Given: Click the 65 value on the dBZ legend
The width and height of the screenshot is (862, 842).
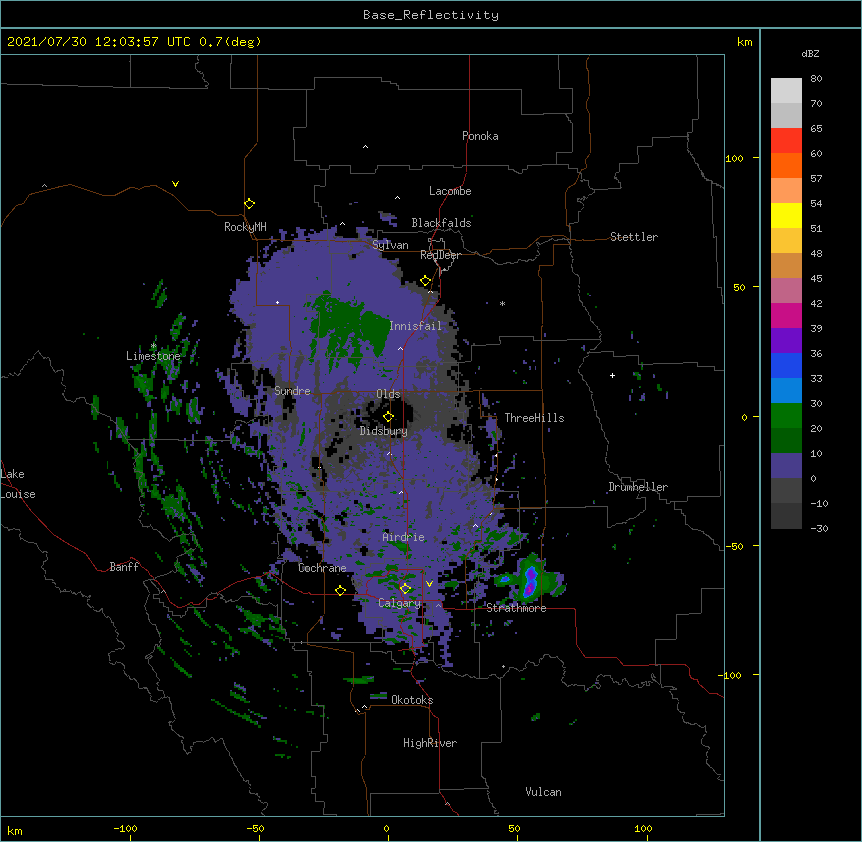Looking at the screenshot, I should pos(816,129).
